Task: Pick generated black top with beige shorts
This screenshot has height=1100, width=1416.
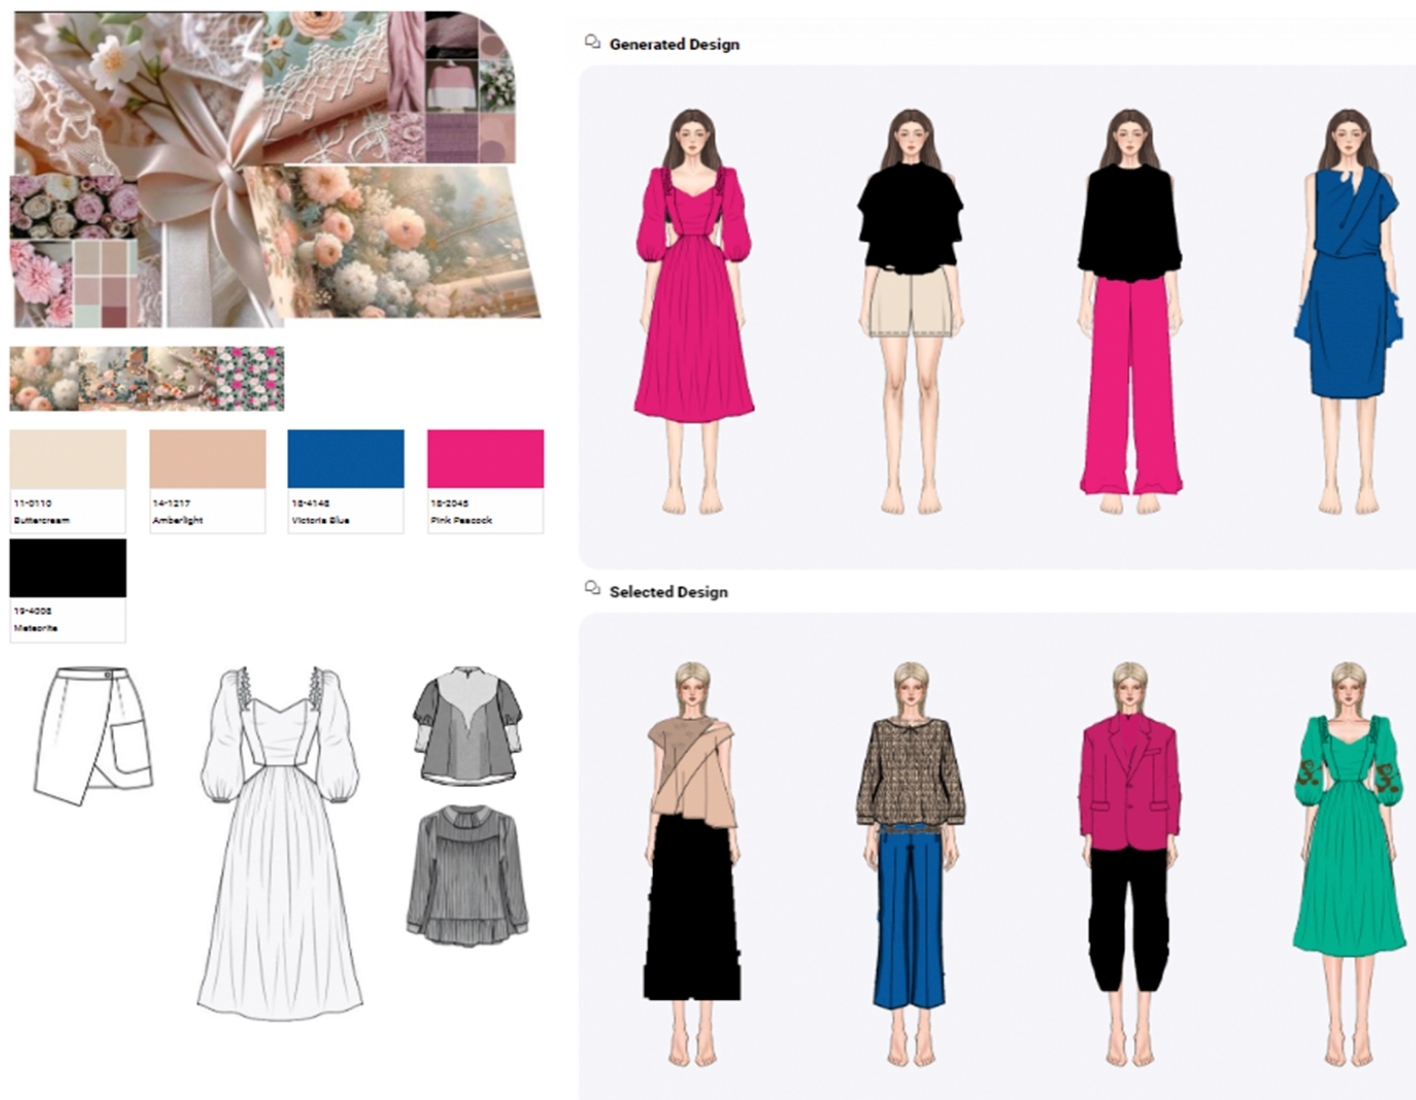Action: coord(910,310)
